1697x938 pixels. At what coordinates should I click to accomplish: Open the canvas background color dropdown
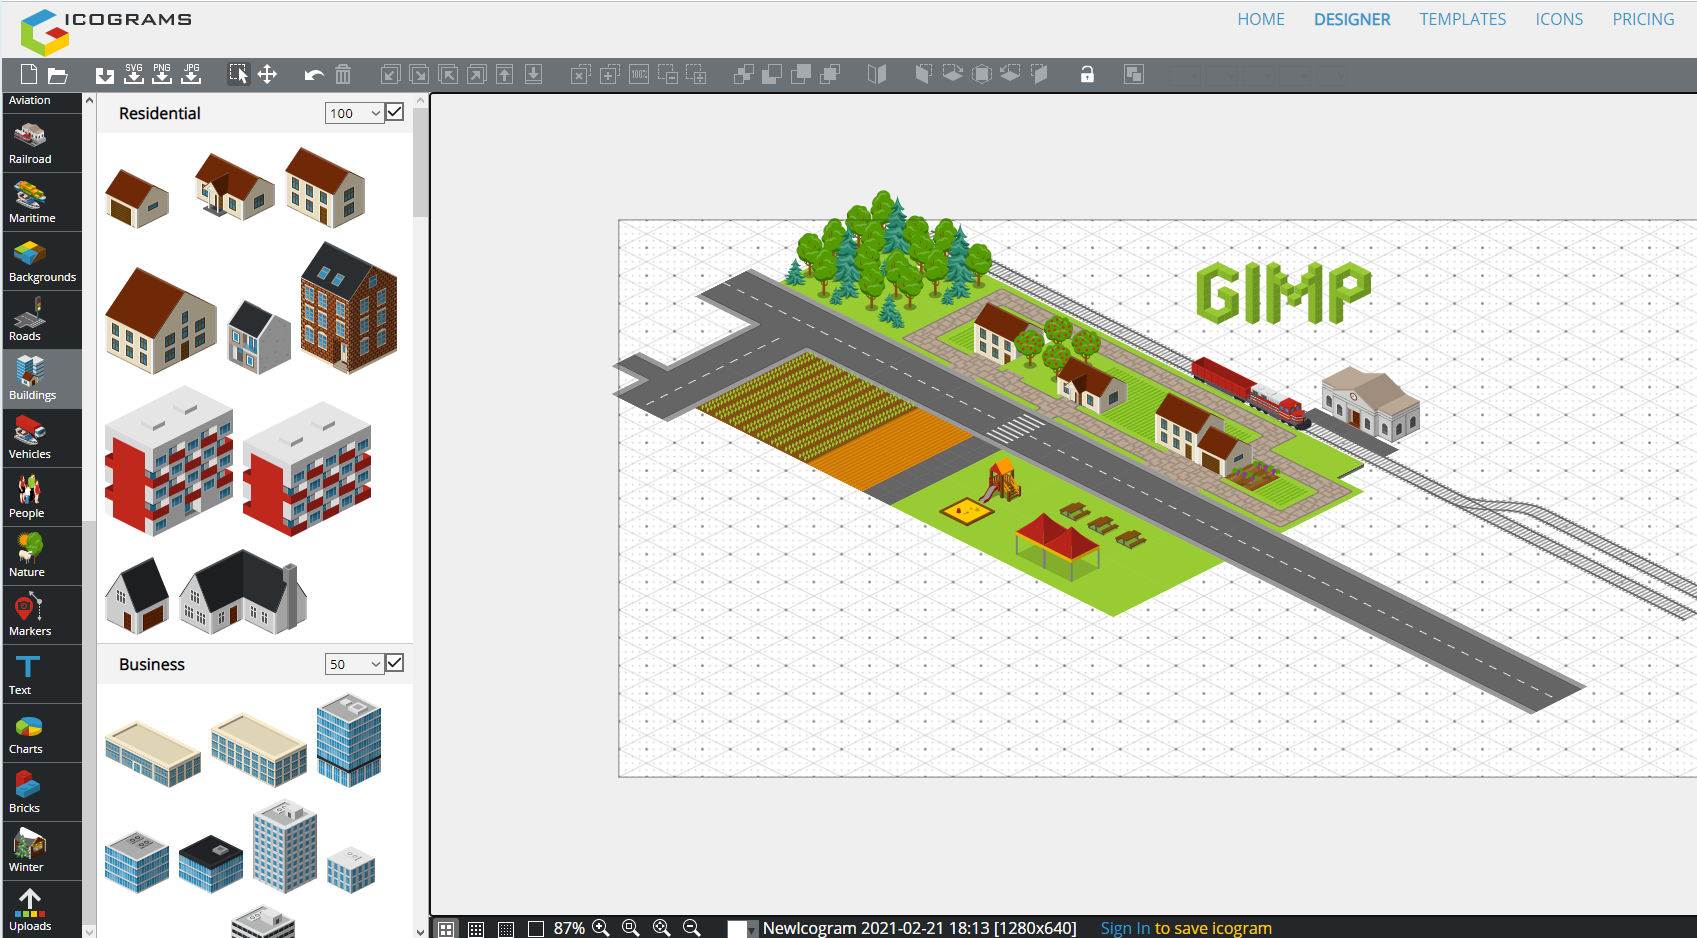coord(742,929)
